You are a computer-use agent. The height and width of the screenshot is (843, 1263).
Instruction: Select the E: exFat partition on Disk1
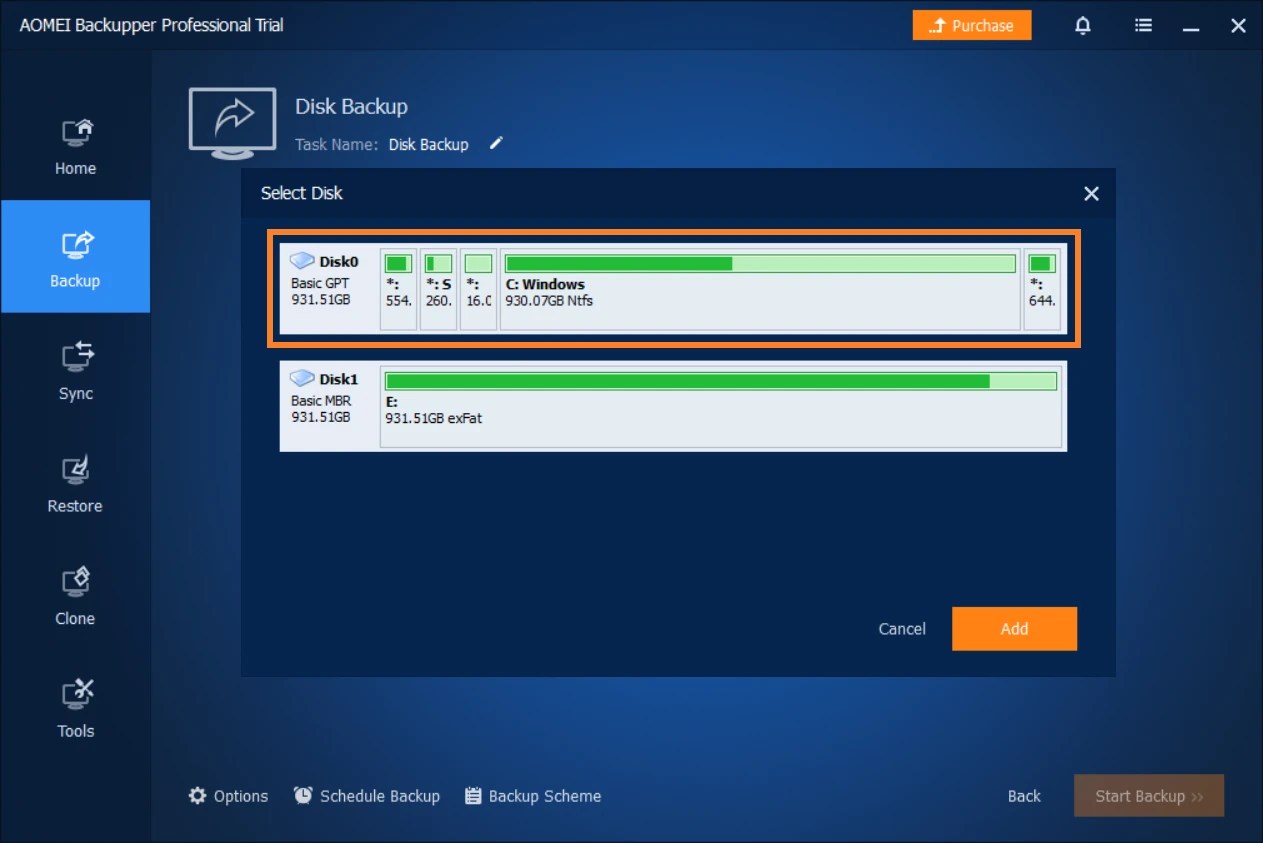pos(721,407)
